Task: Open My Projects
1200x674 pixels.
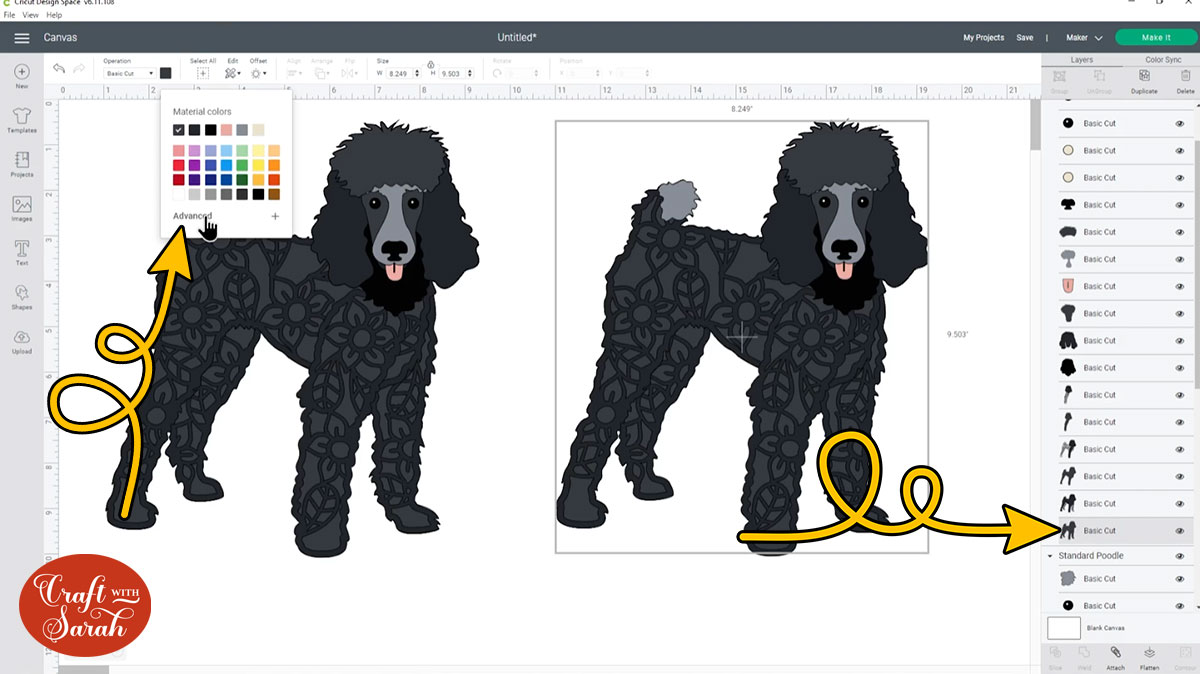Action: (983, 38)
